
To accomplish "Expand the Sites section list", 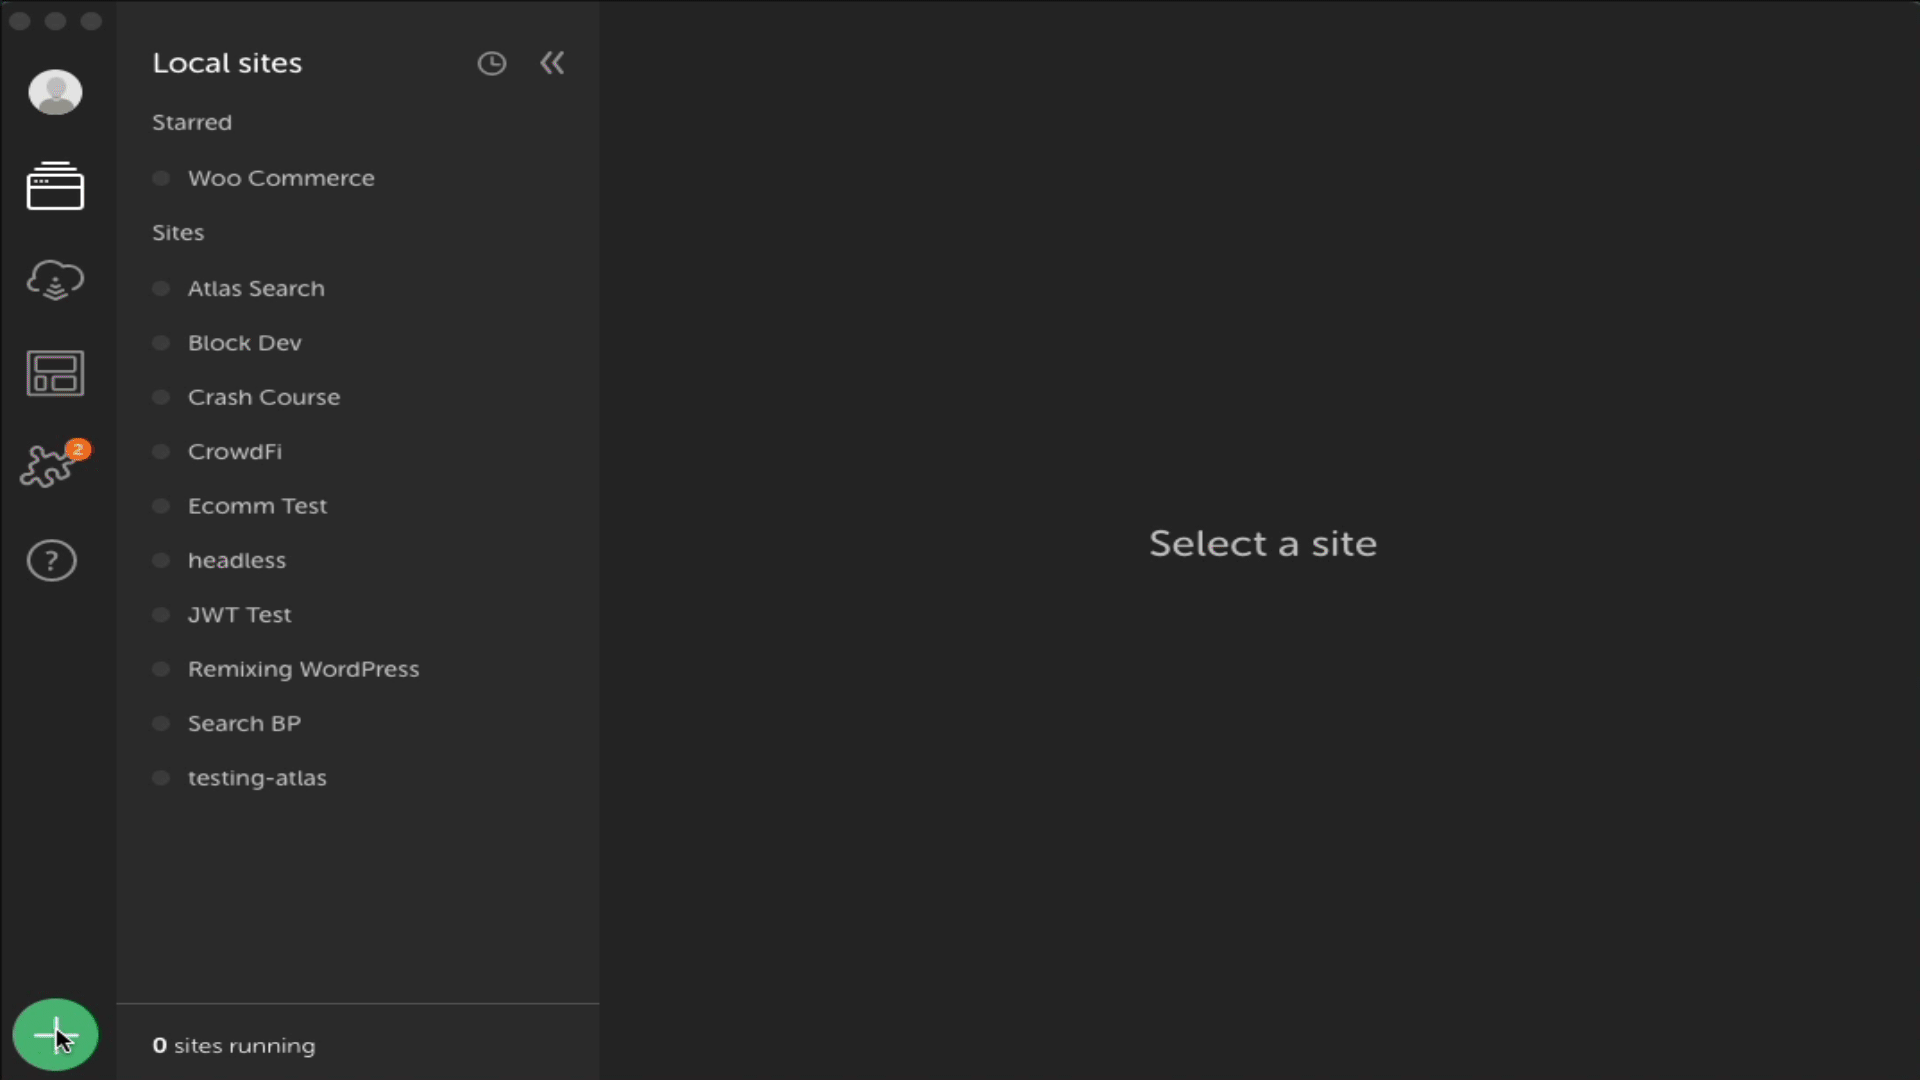I will coord(178,231).
